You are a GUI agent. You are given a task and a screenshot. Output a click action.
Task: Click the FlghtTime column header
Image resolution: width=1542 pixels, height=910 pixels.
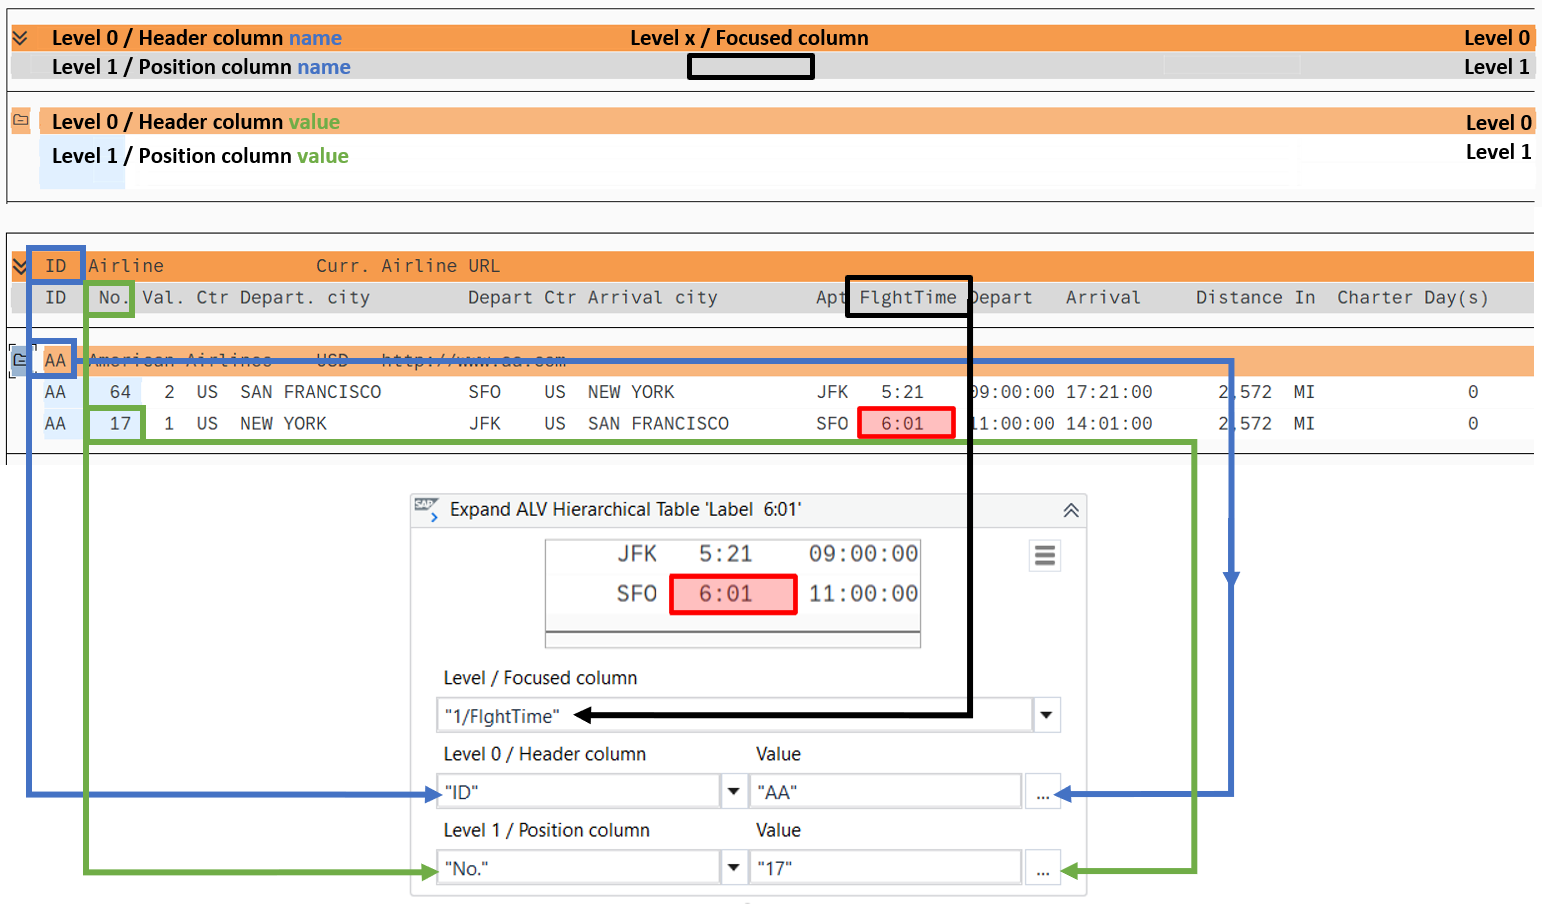pos(908,297)
